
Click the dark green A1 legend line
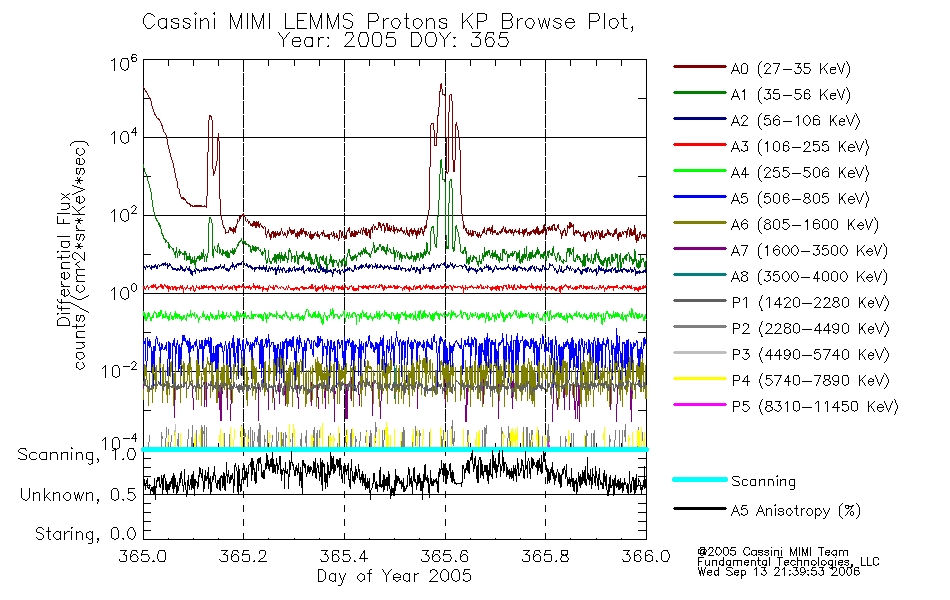700,93
